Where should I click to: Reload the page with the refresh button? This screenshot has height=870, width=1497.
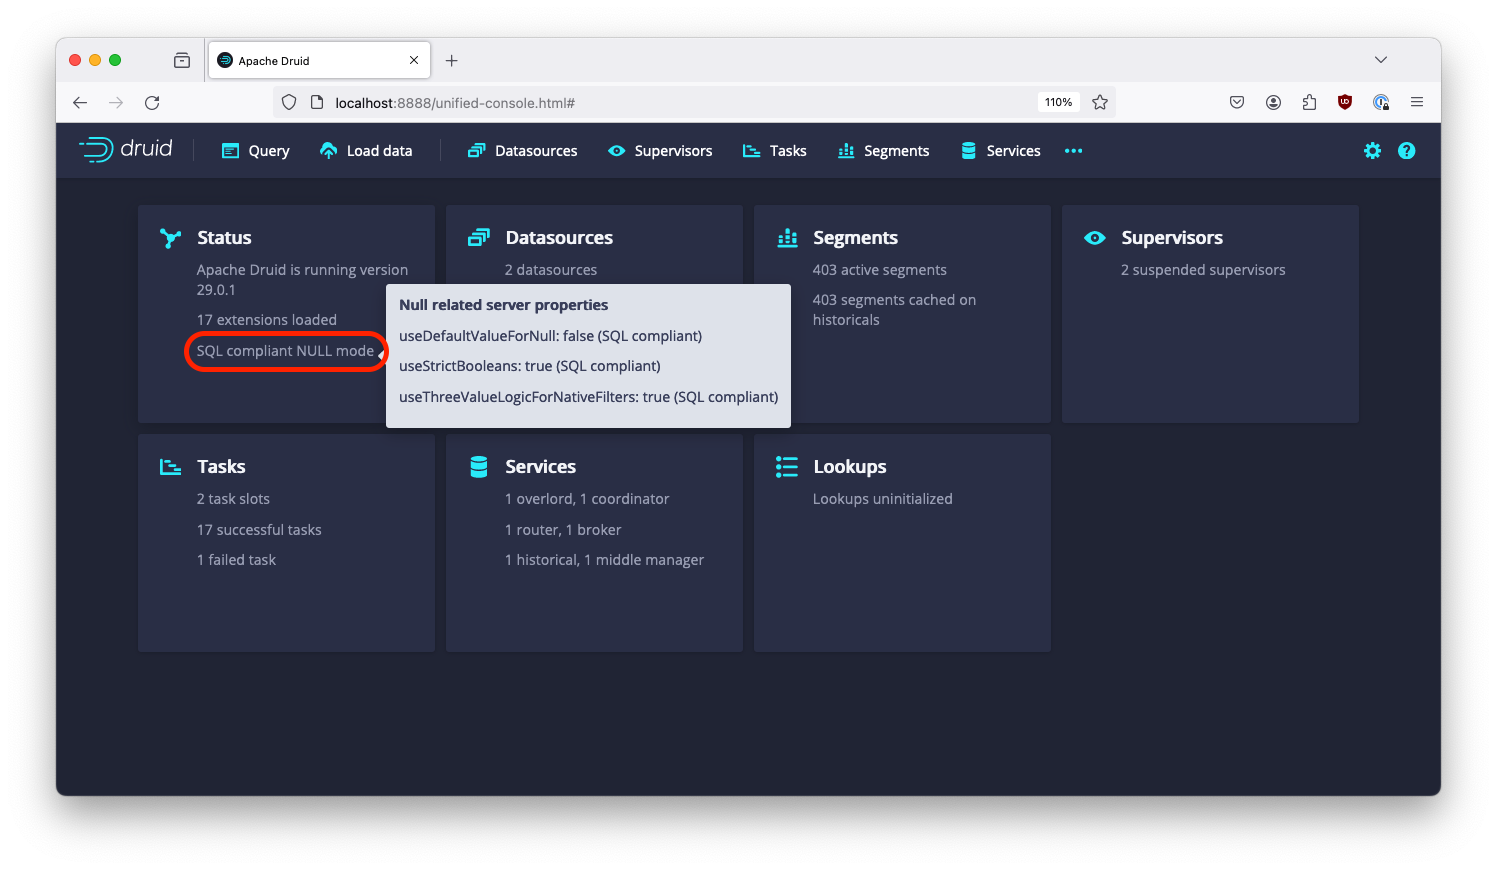(x=152, y=101)
